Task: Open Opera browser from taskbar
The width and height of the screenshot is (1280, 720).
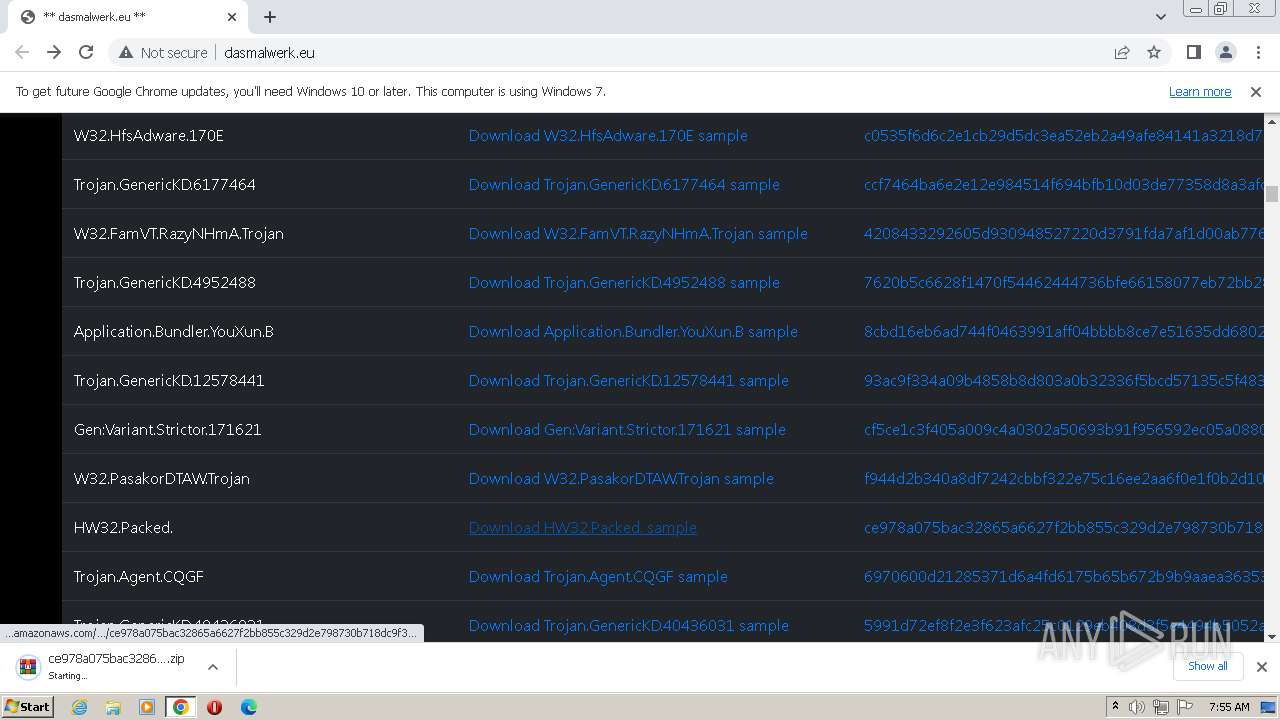Action: click(214, 707)
